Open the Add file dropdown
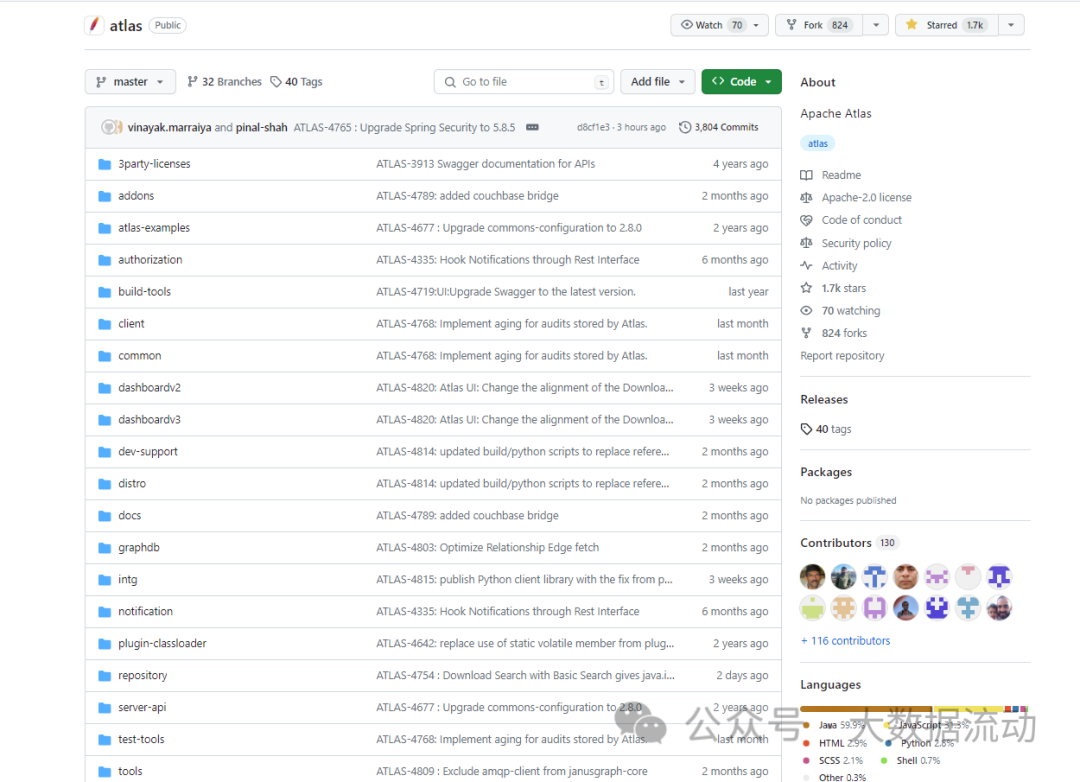The height and width of the screenshot is (782, 1080). pos(657,81)
